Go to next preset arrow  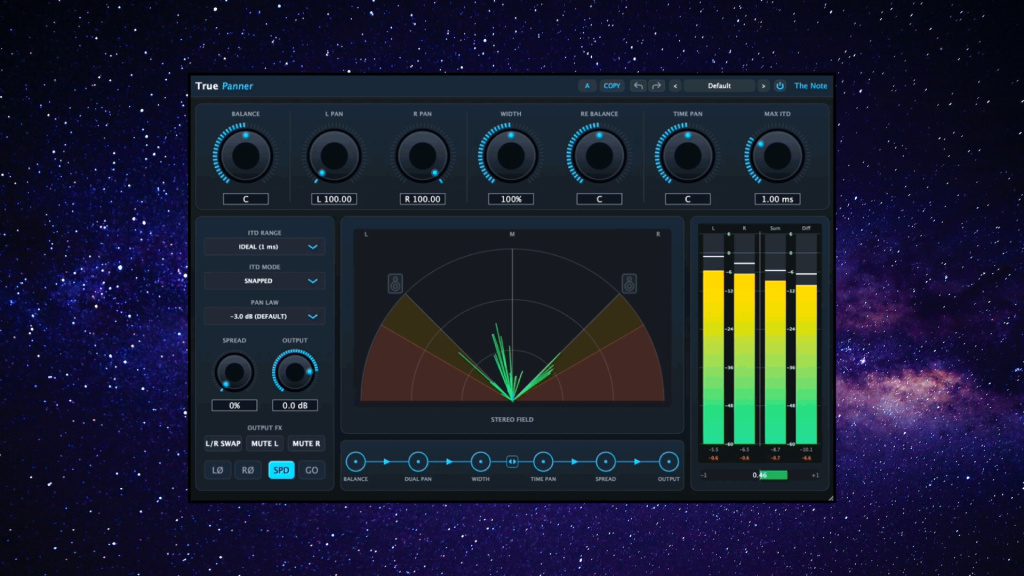pos(763,86)
